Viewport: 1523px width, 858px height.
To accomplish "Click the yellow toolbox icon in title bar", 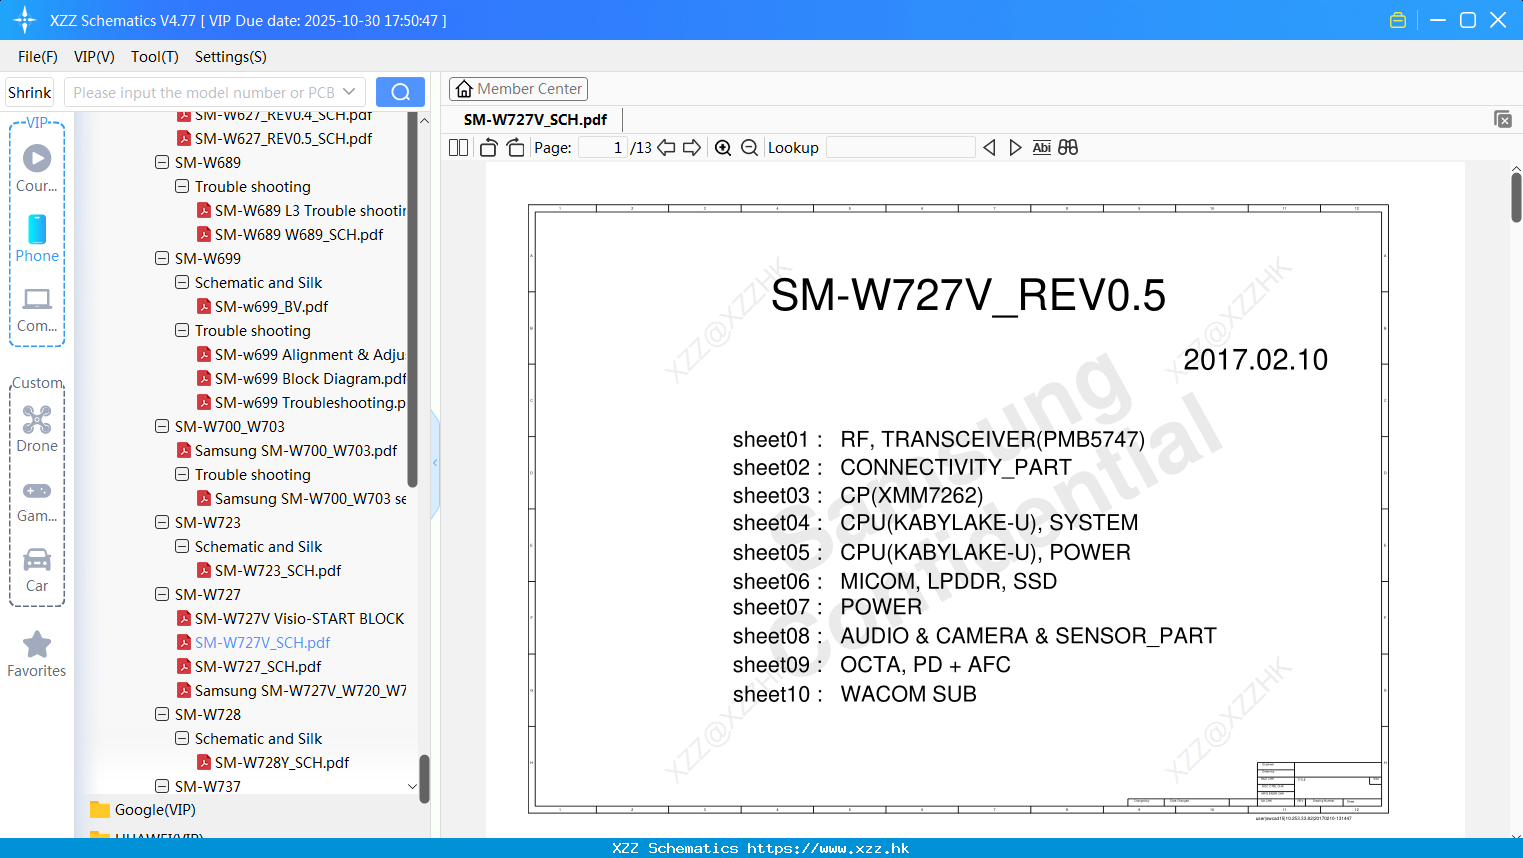I will pyautogui.click(x=1398, y=20).
